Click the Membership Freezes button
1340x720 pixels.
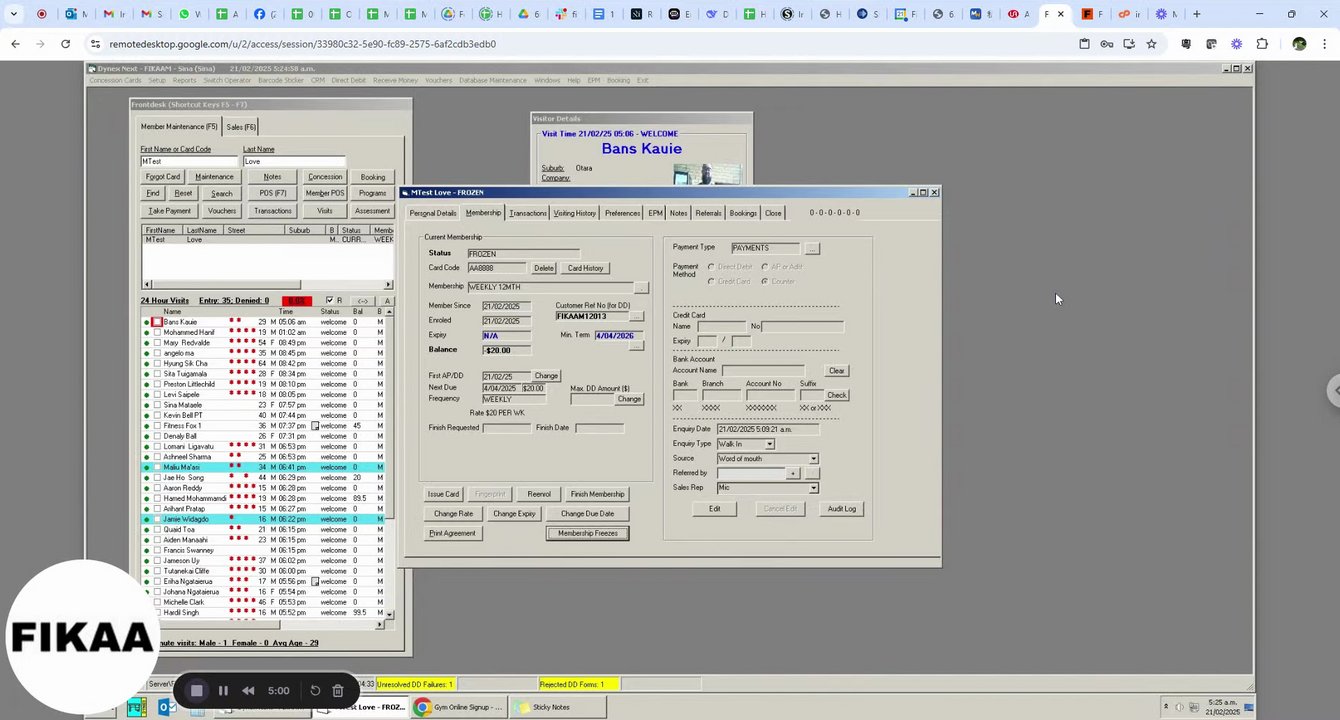click(587, 533)
